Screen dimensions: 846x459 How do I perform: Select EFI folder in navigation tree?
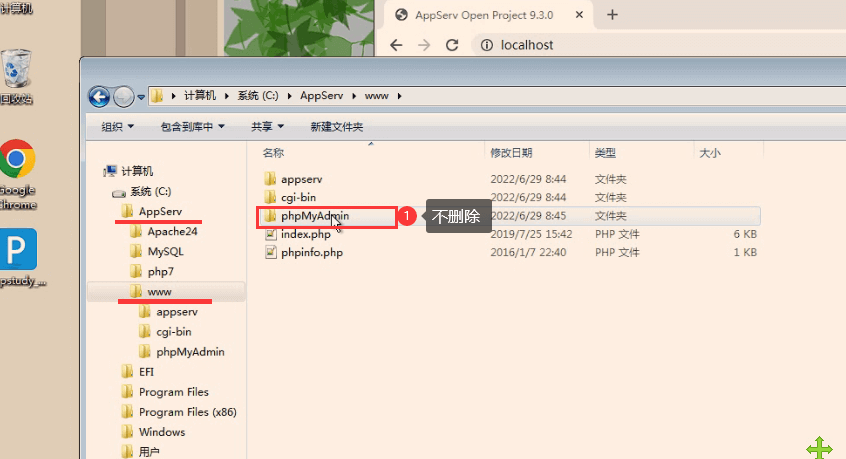point(146,372)
